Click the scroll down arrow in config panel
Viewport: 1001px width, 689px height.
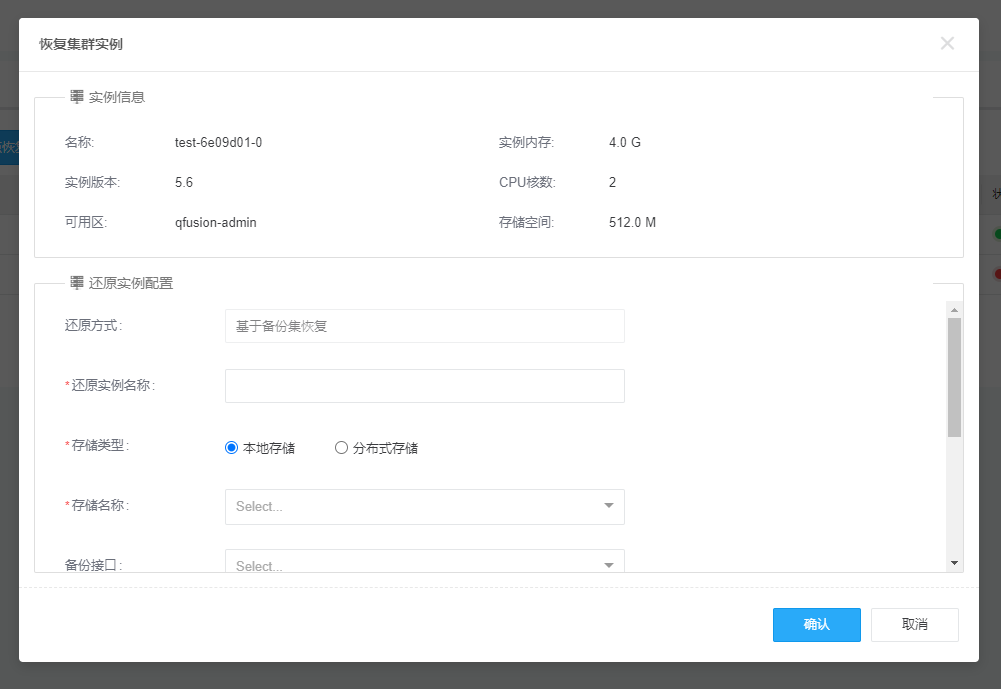click(x=954, y=563)
